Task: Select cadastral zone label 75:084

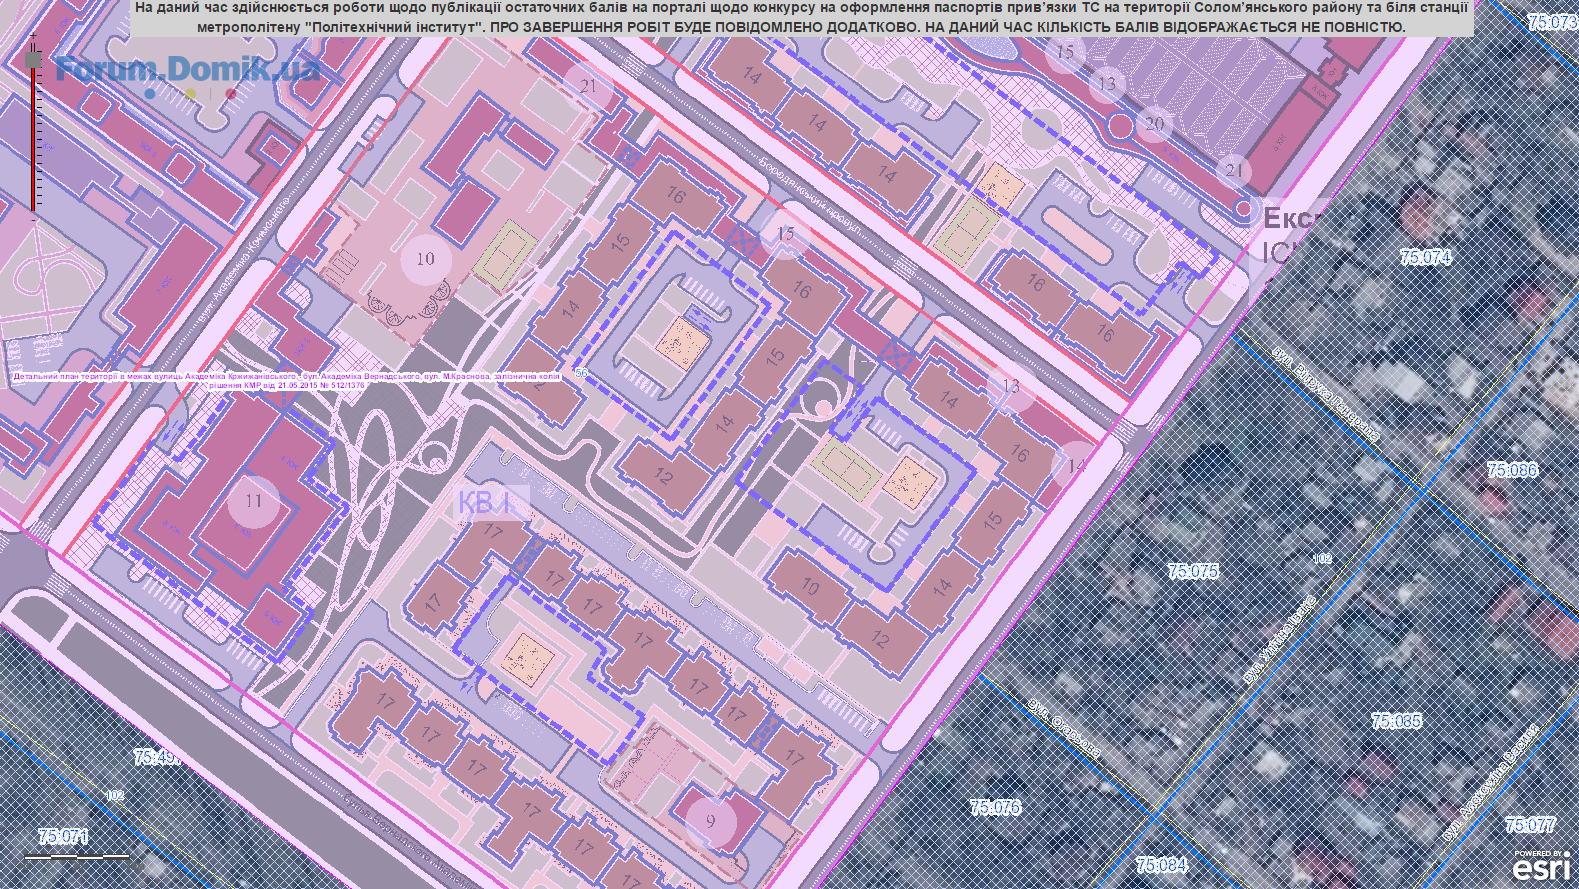Action: pos(1162,864)
